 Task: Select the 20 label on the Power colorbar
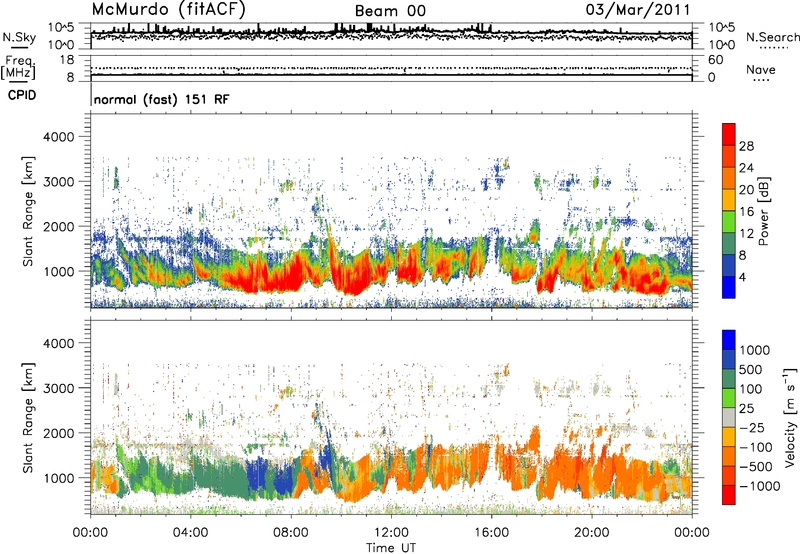[x=746, y=190]
